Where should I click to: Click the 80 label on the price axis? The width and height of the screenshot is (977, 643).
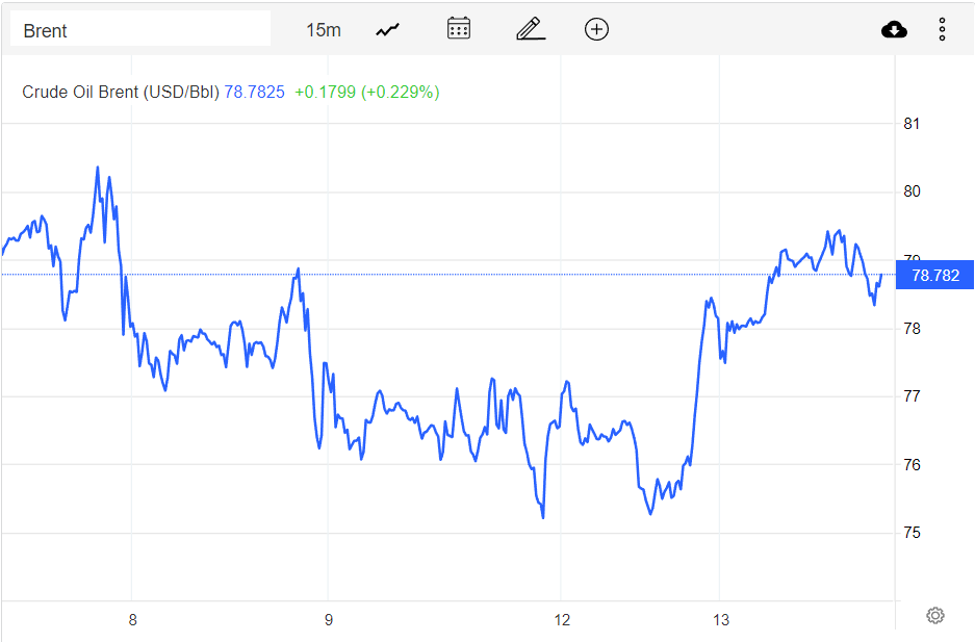tap(911, 192)
